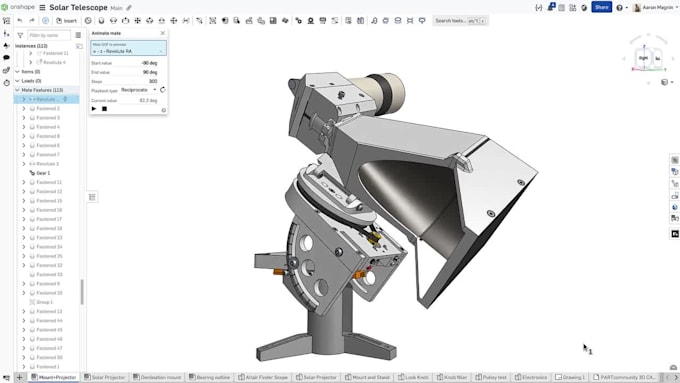The image size is (680, 383).
Task: Click the Onshape logo
Action: point(18,7)
